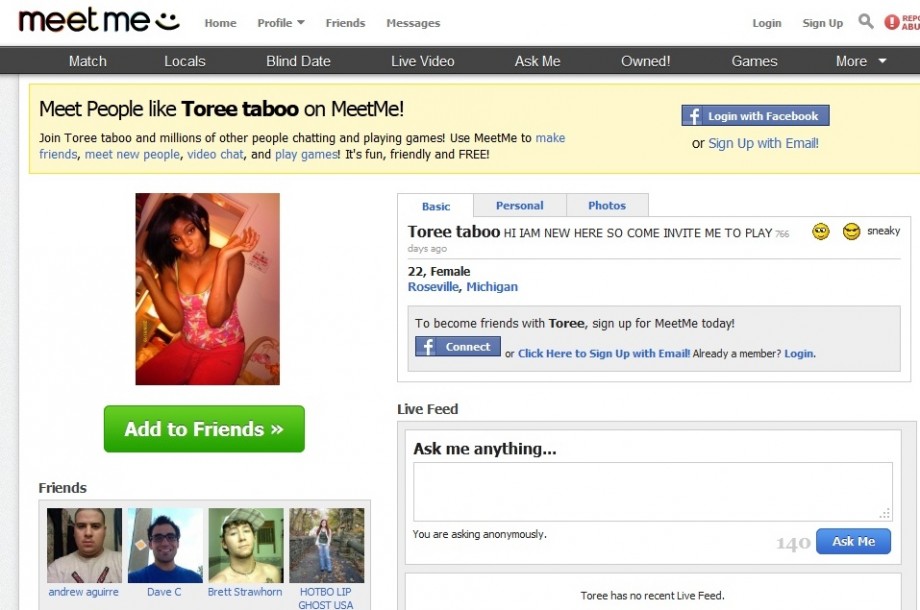Switch to the Personal tab

(x=519, y=205)
